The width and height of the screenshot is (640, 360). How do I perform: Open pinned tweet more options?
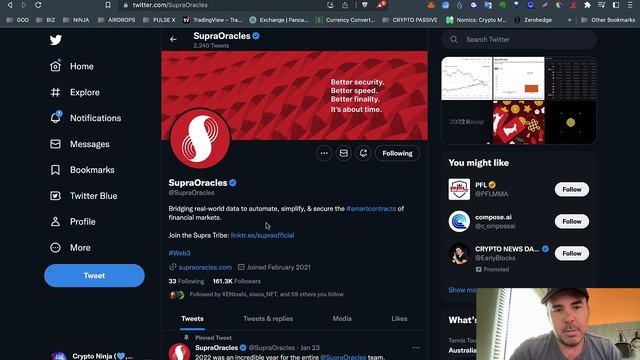click(416, 348)
